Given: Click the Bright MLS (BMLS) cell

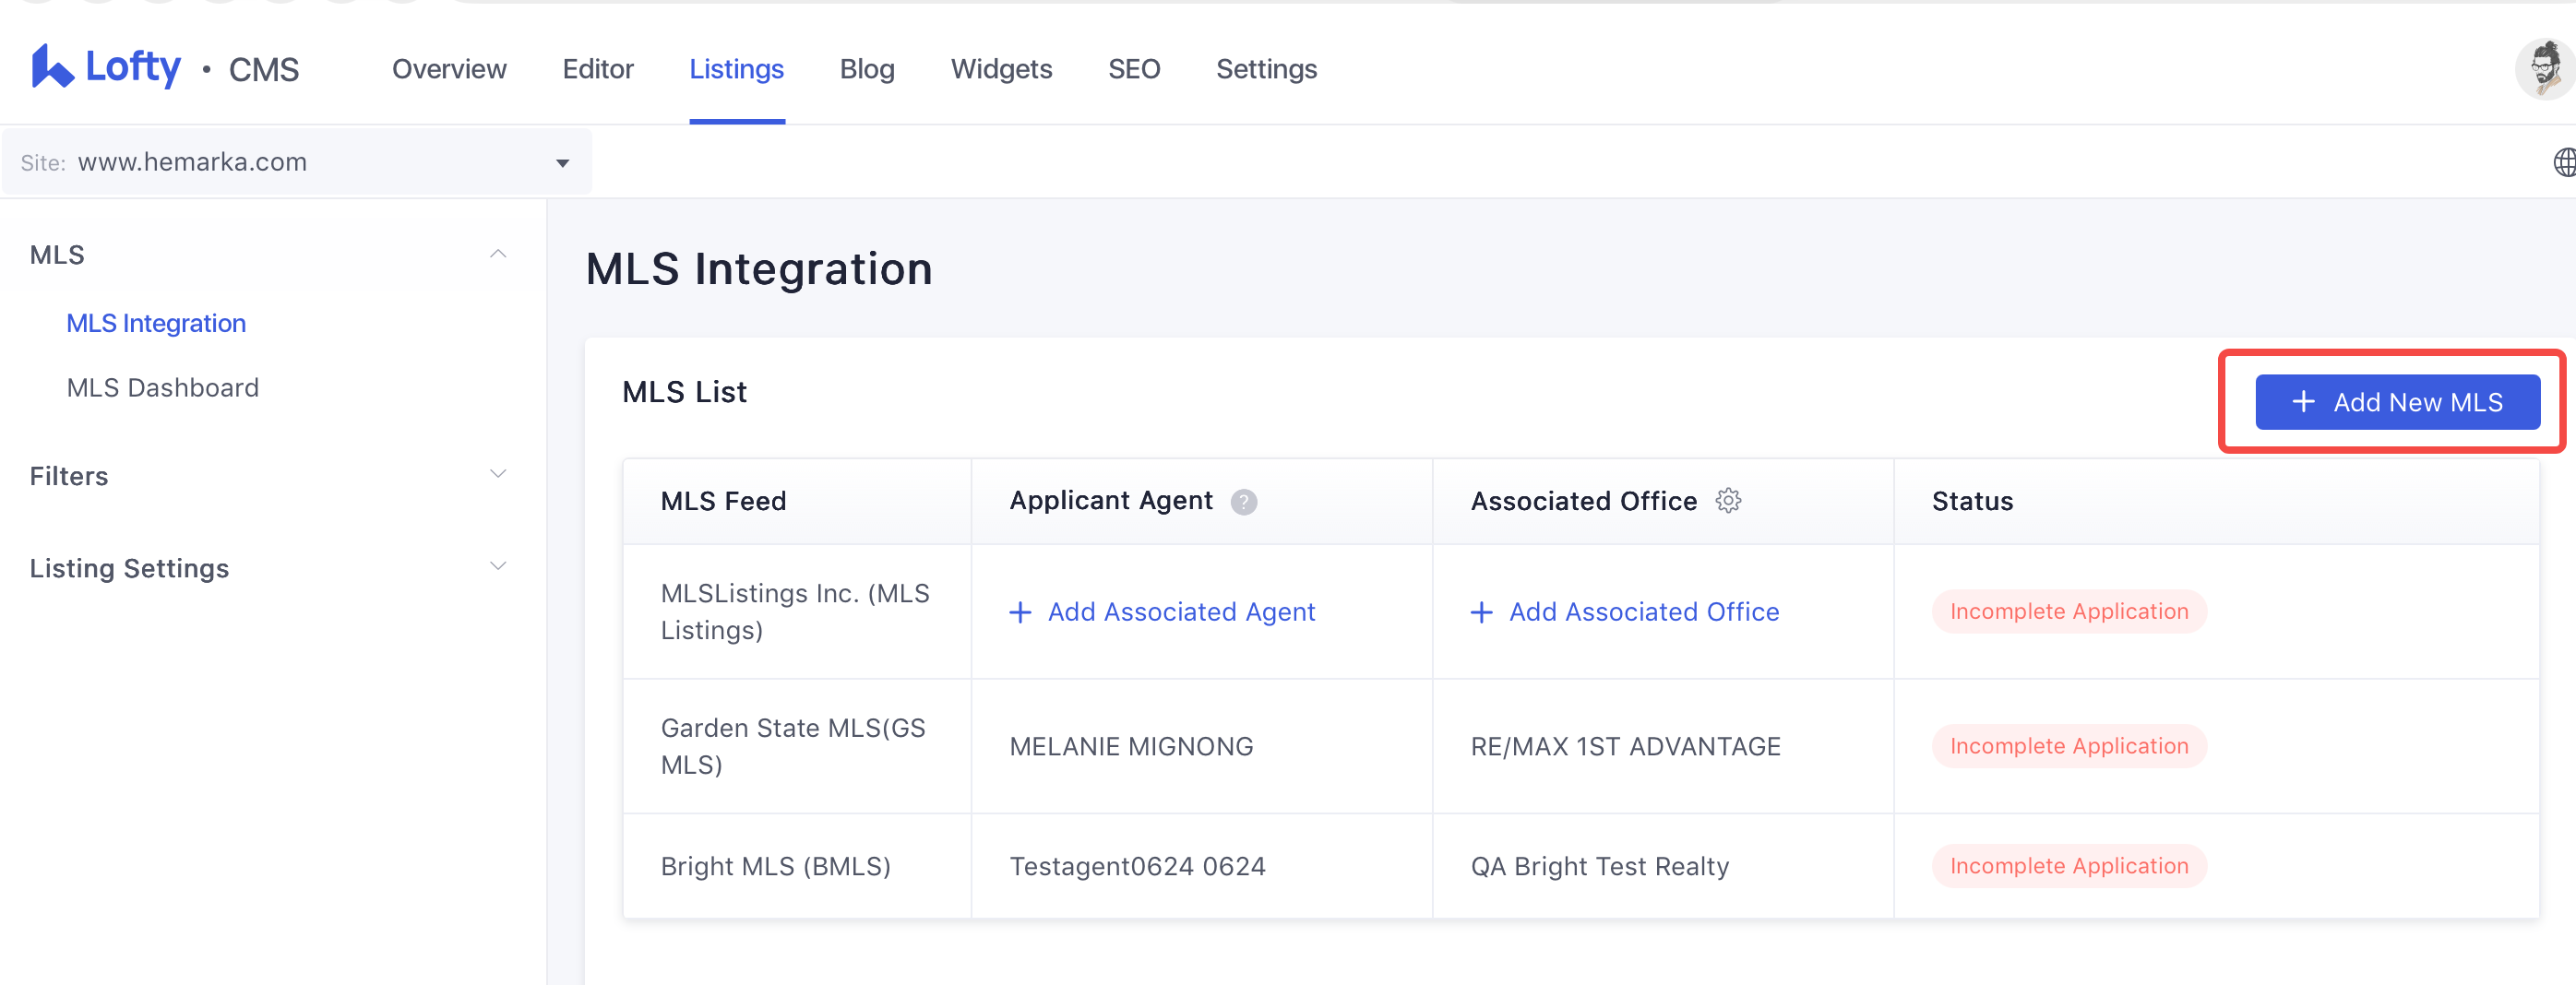Looking at the screenshot, I should coord(797,866).
